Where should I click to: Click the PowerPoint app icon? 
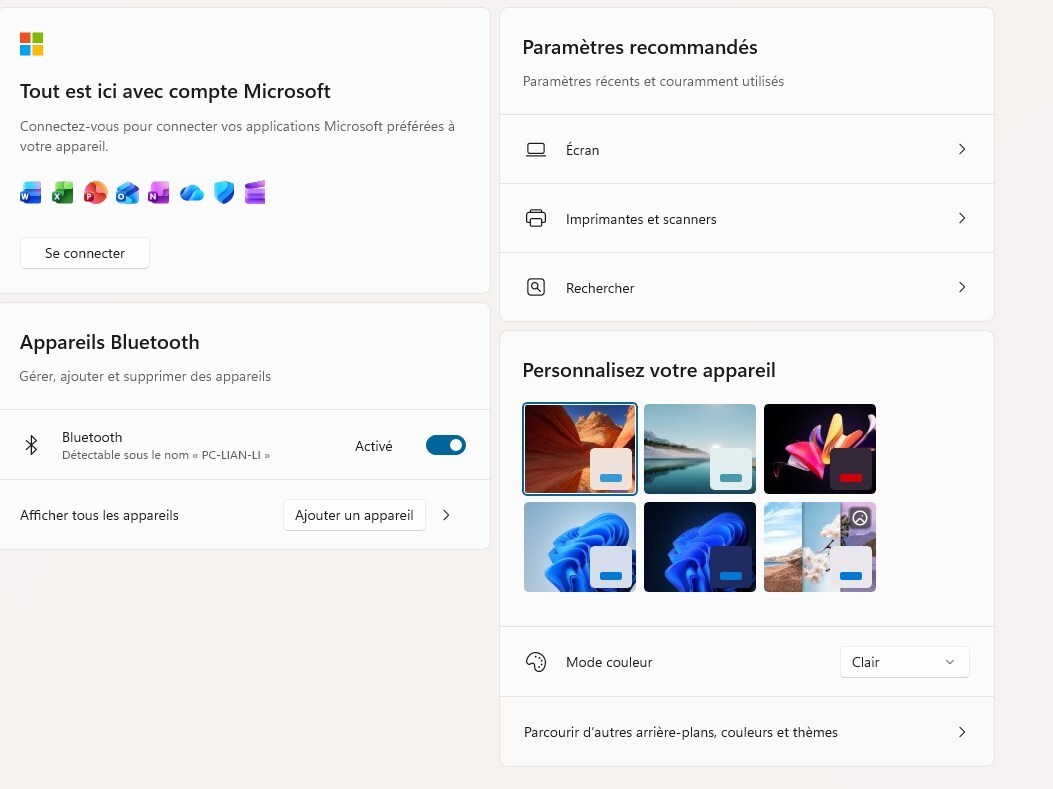[x=95, y=193]
